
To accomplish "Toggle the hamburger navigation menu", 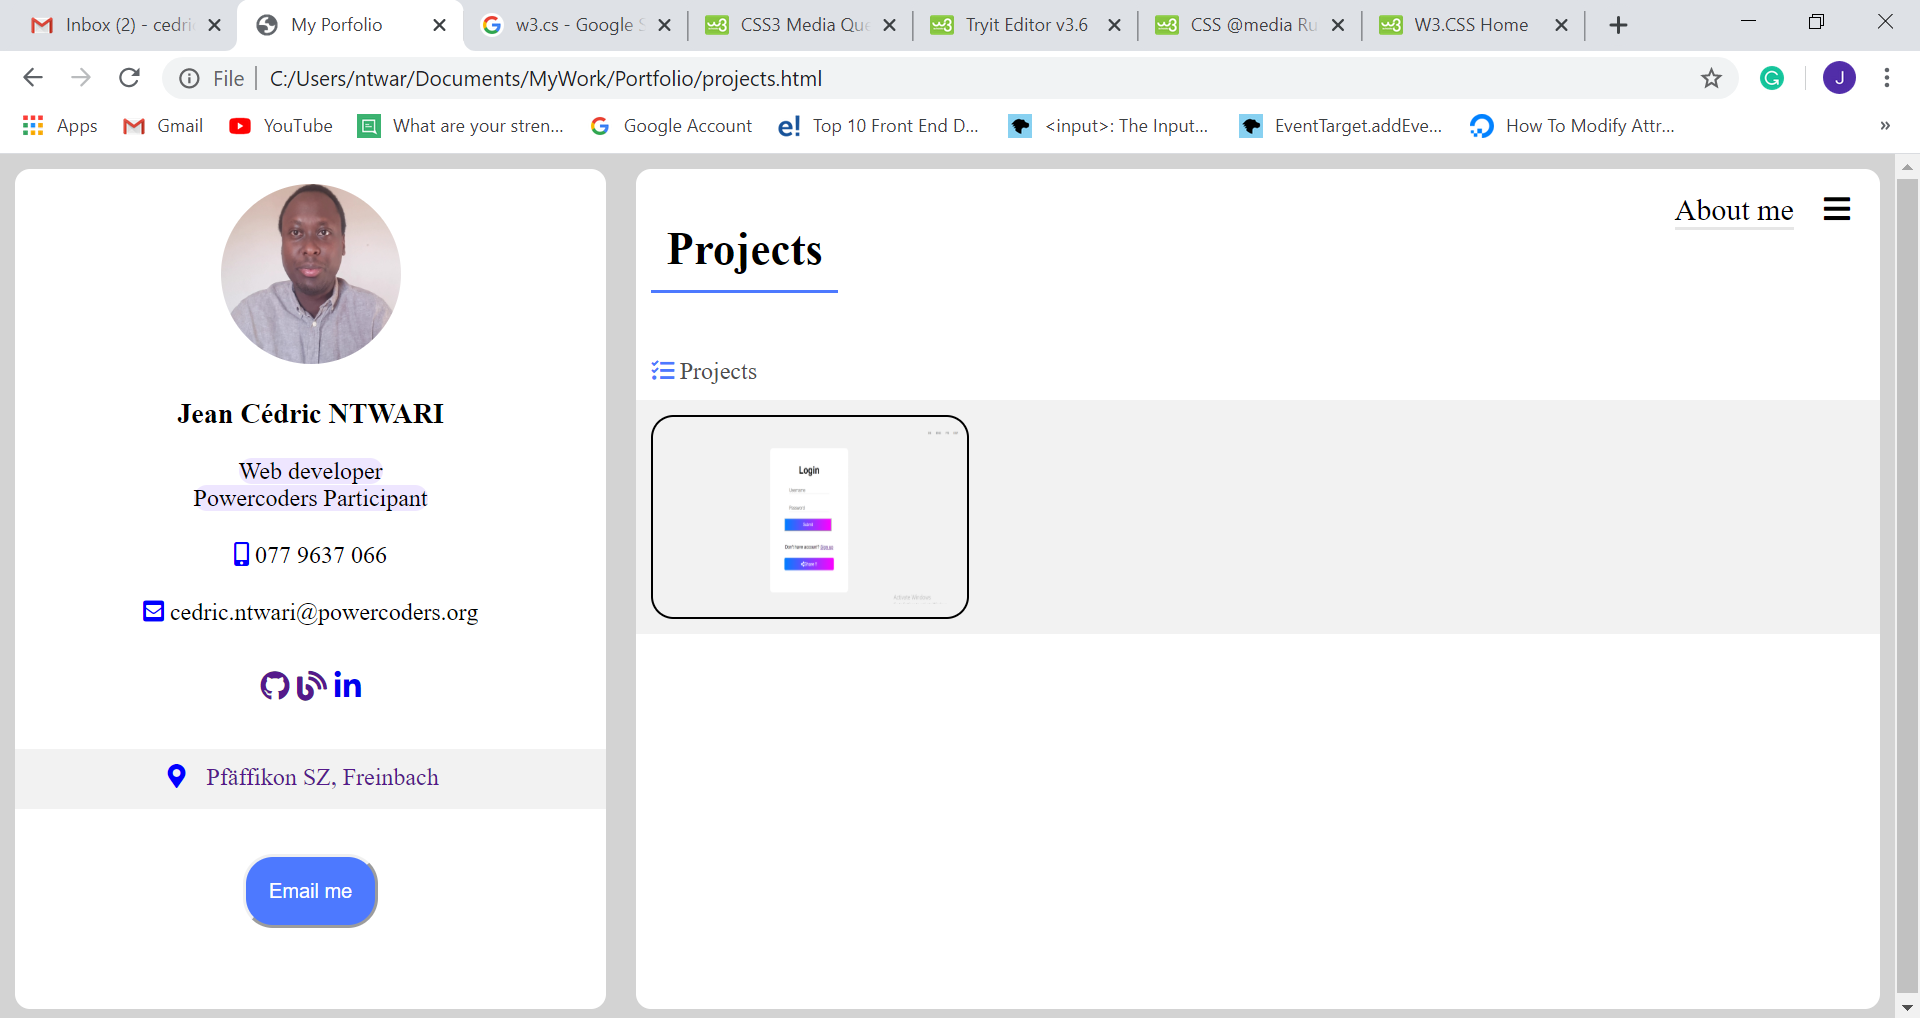I will [x=1838, y=209].
